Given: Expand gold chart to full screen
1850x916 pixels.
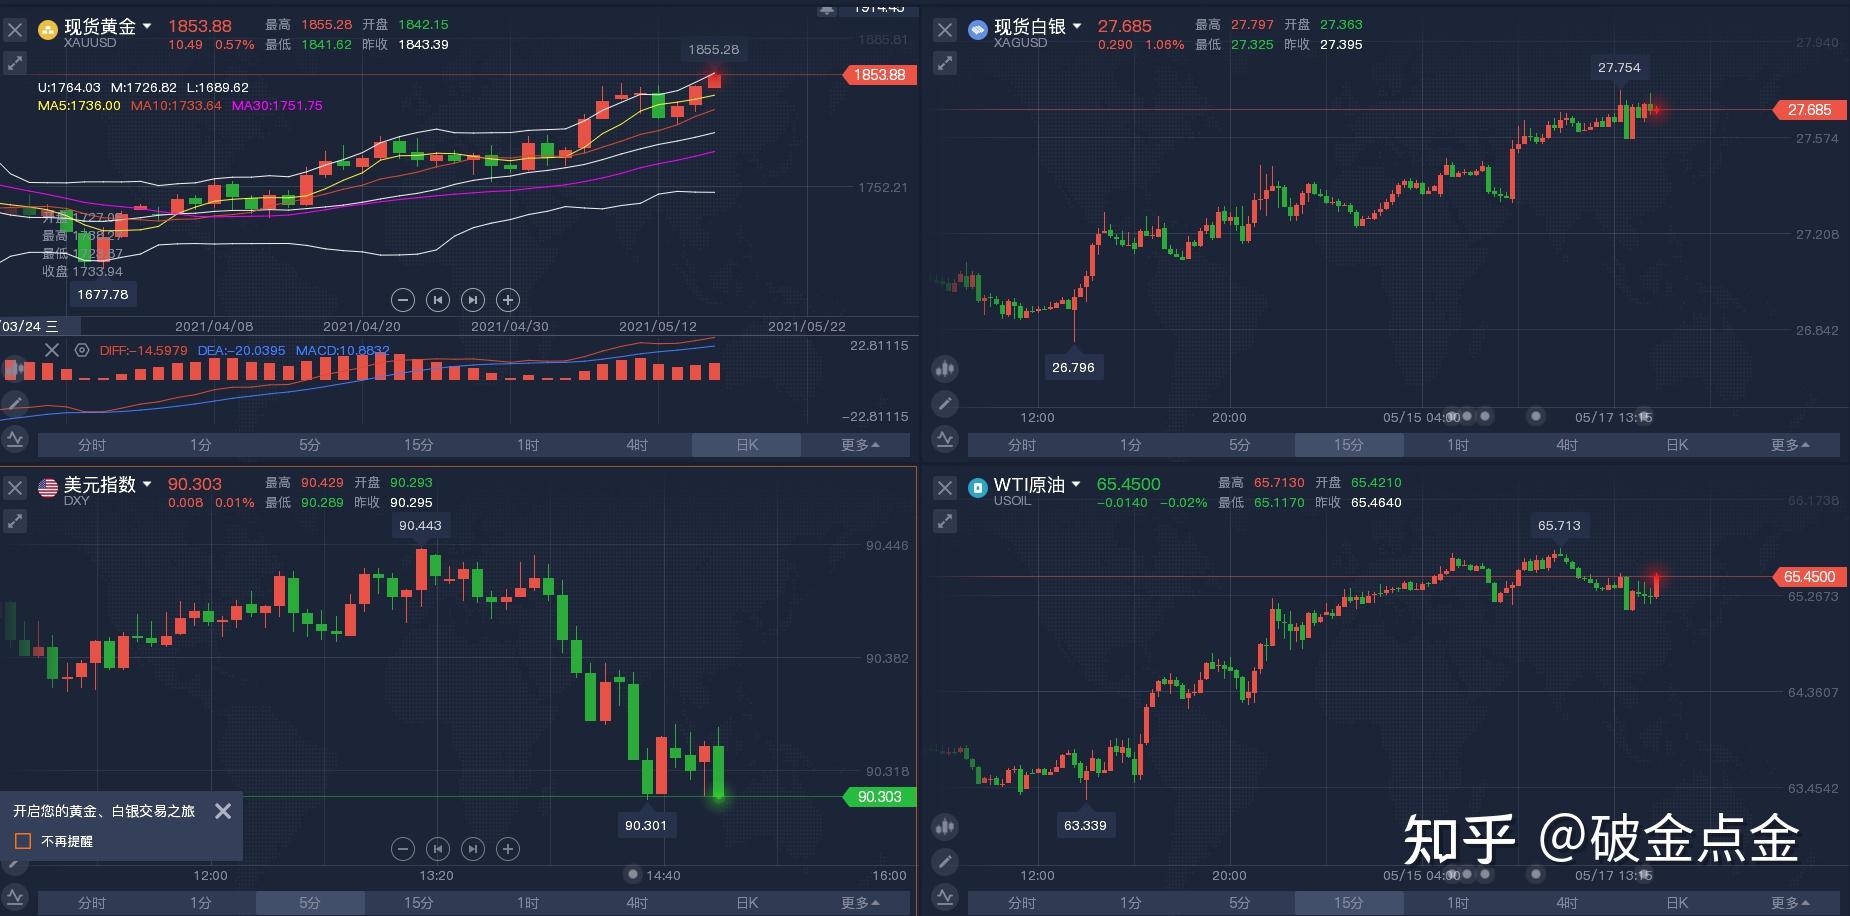Looking at the screenshot, I should coord(15,63).
